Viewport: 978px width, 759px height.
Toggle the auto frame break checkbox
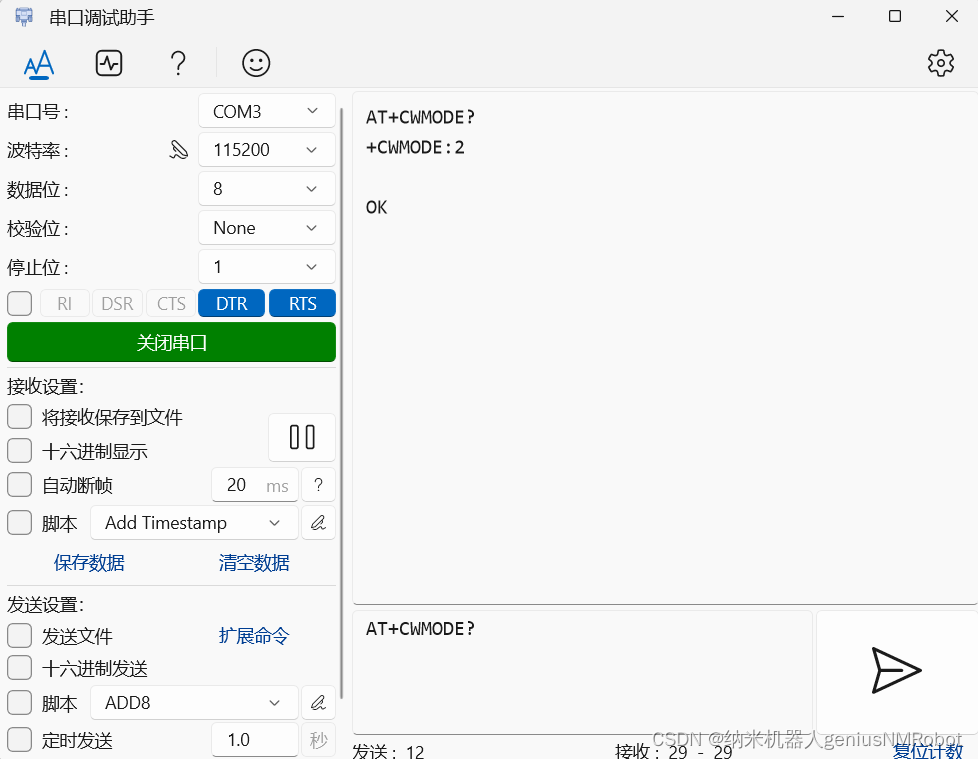pyautogui.click(x=20, y=485)
